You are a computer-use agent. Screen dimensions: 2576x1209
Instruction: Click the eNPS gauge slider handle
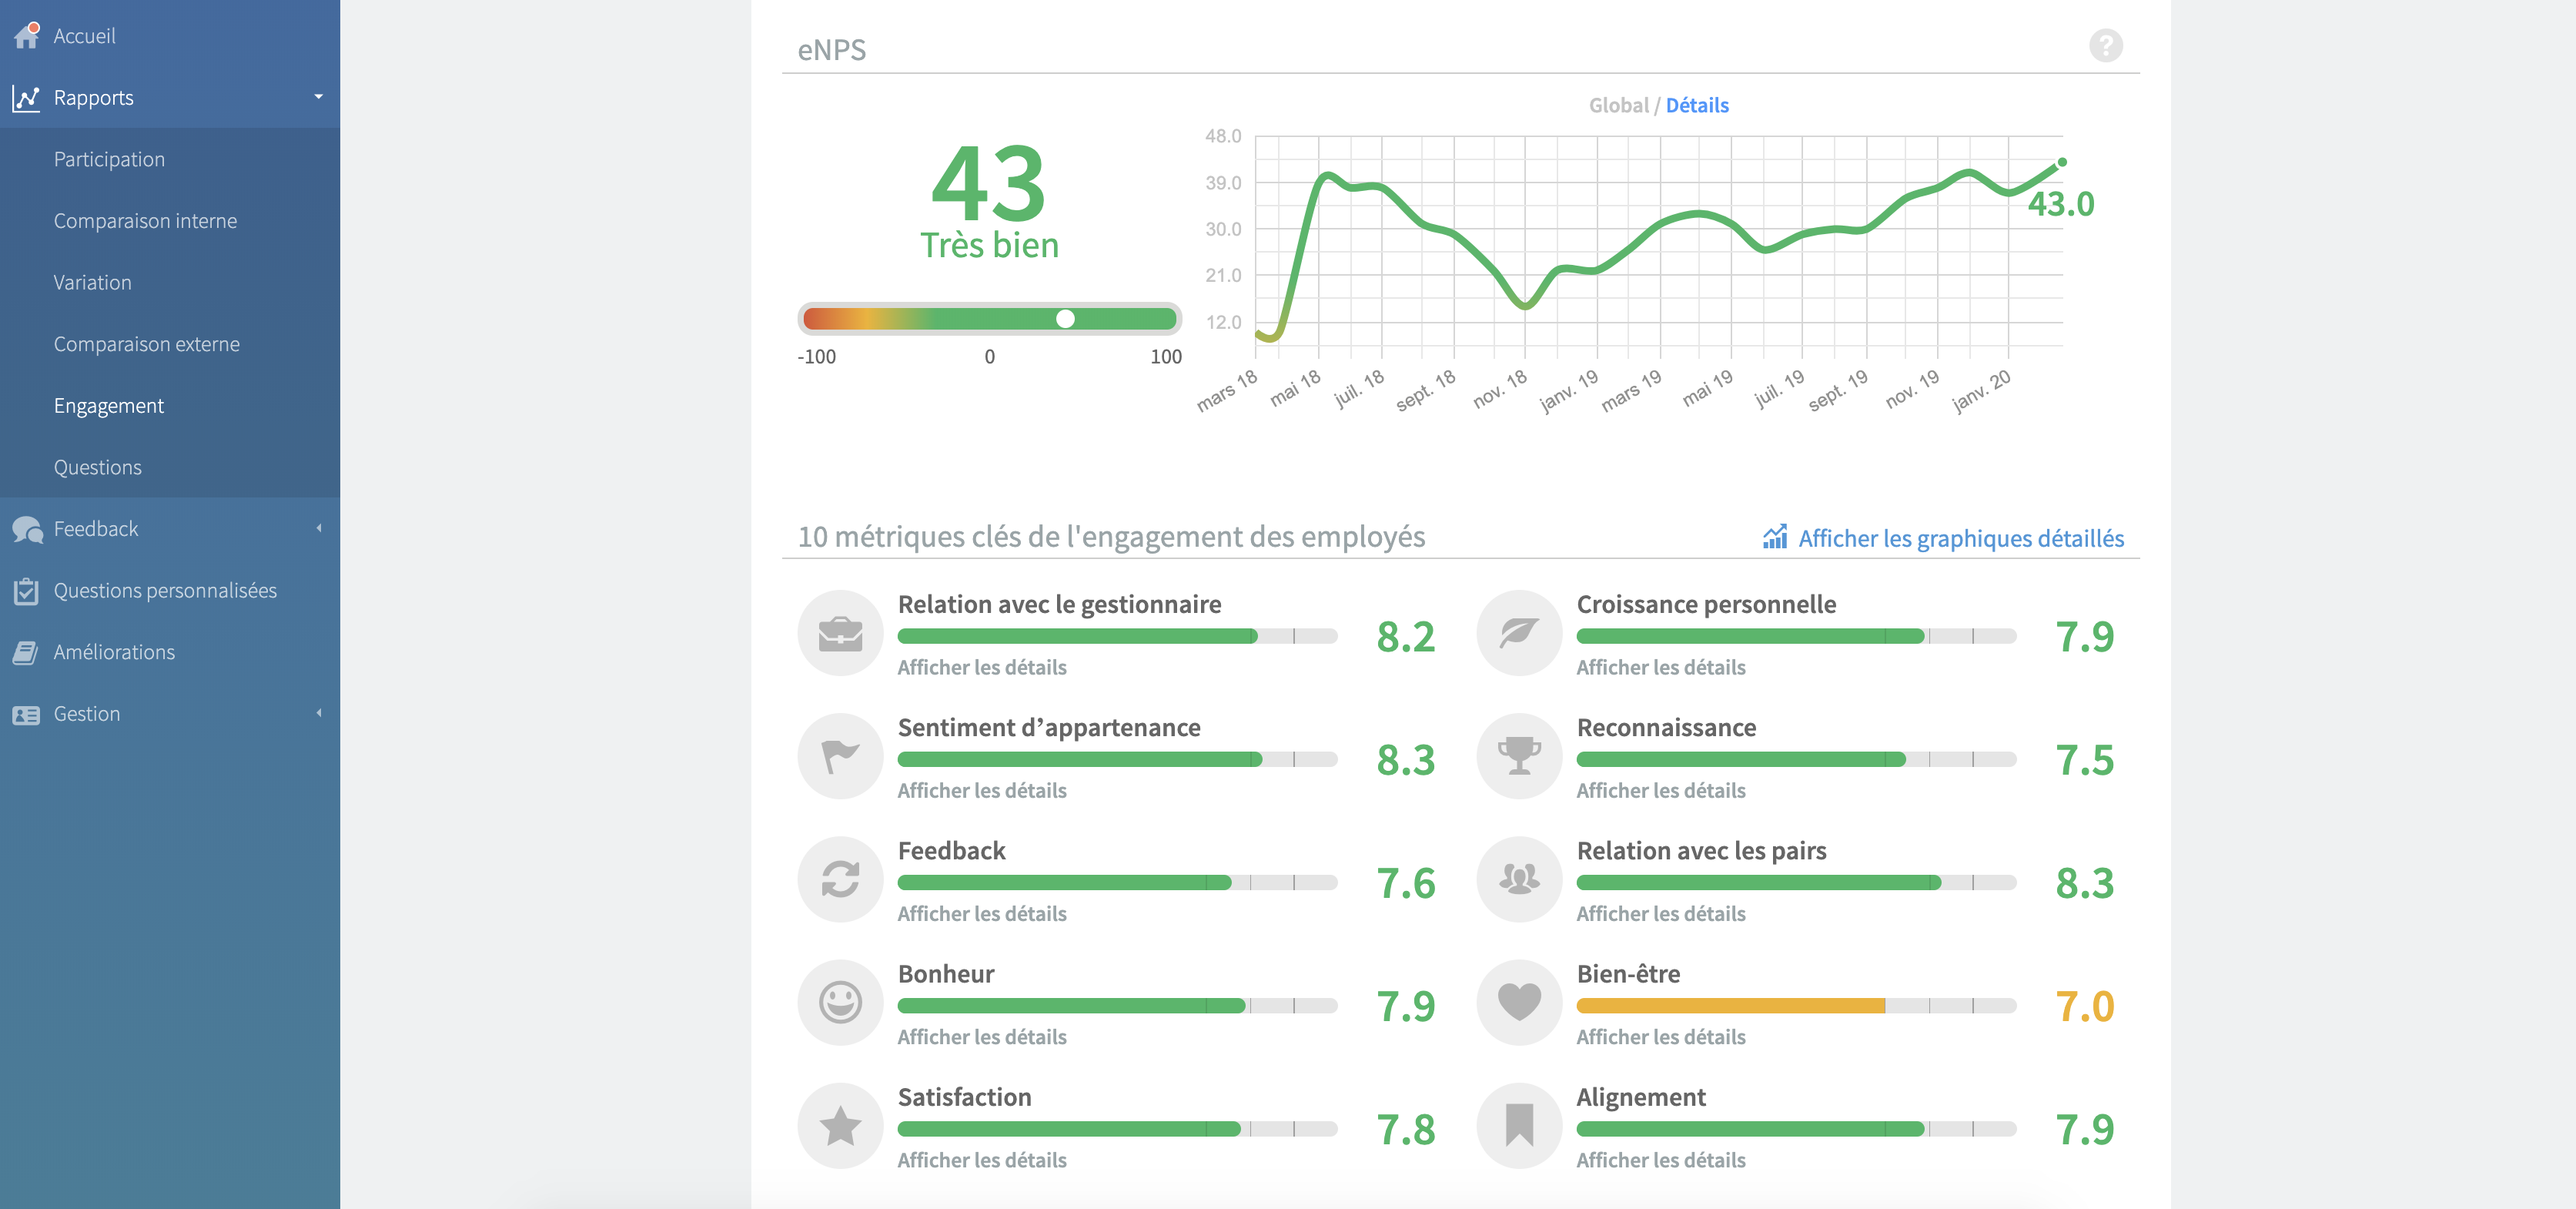pos(1065,319)
